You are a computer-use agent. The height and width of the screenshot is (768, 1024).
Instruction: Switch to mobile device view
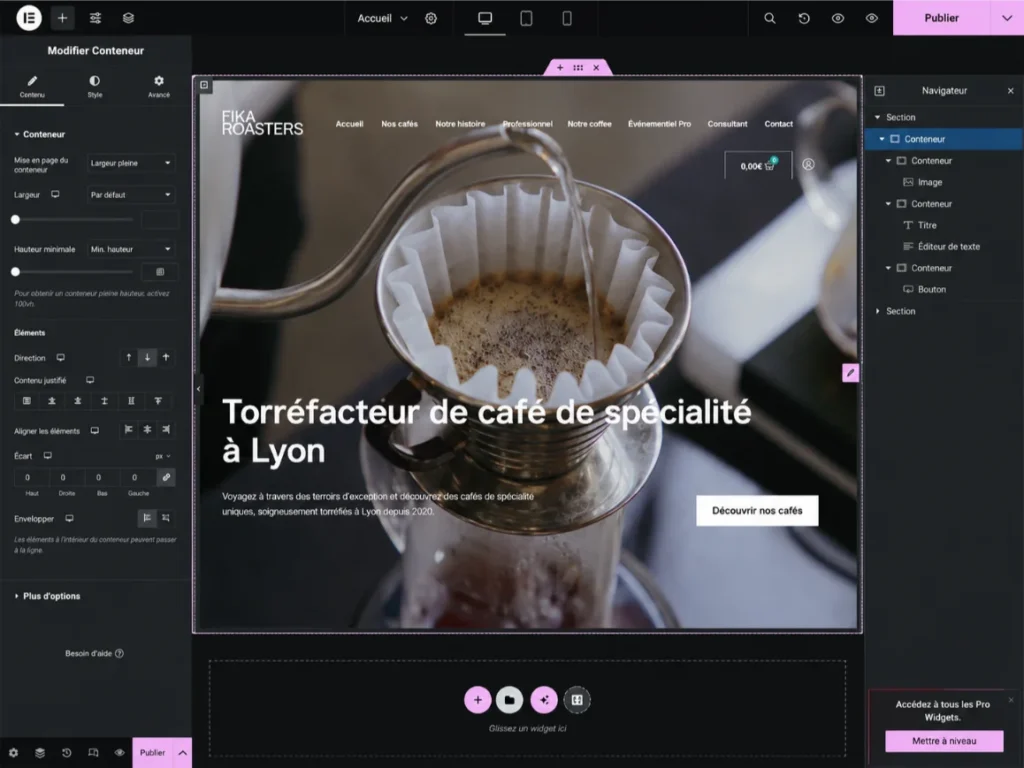click(x=567, y=18)
